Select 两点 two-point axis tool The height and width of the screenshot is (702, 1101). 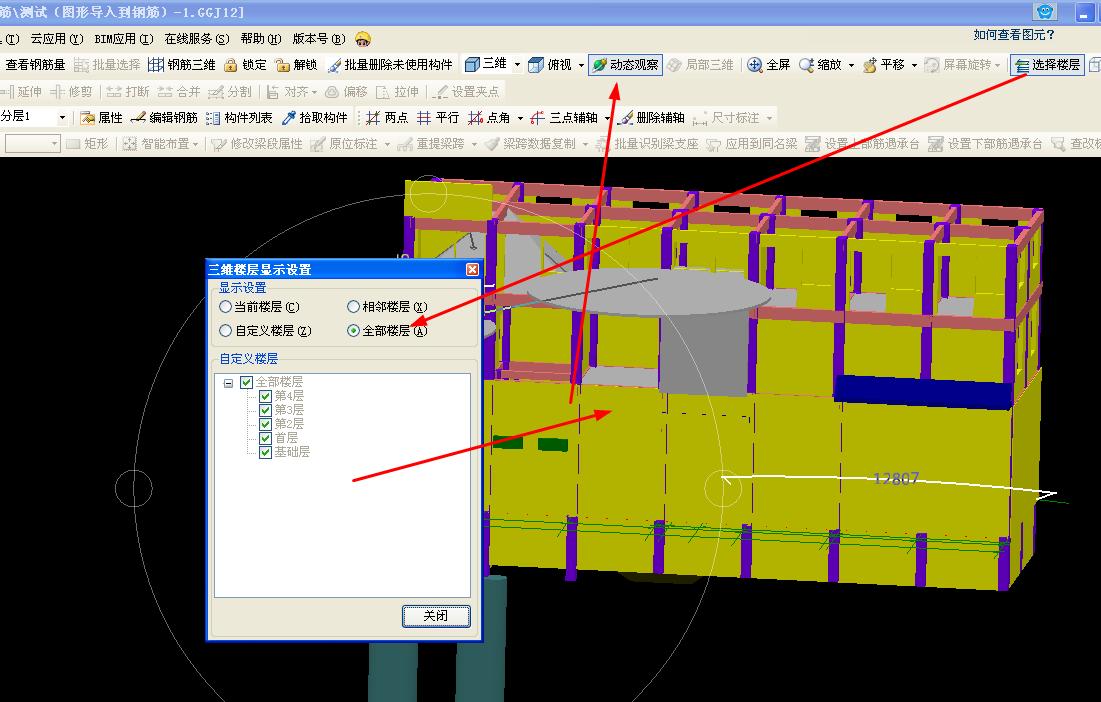(x=387, y=117)
